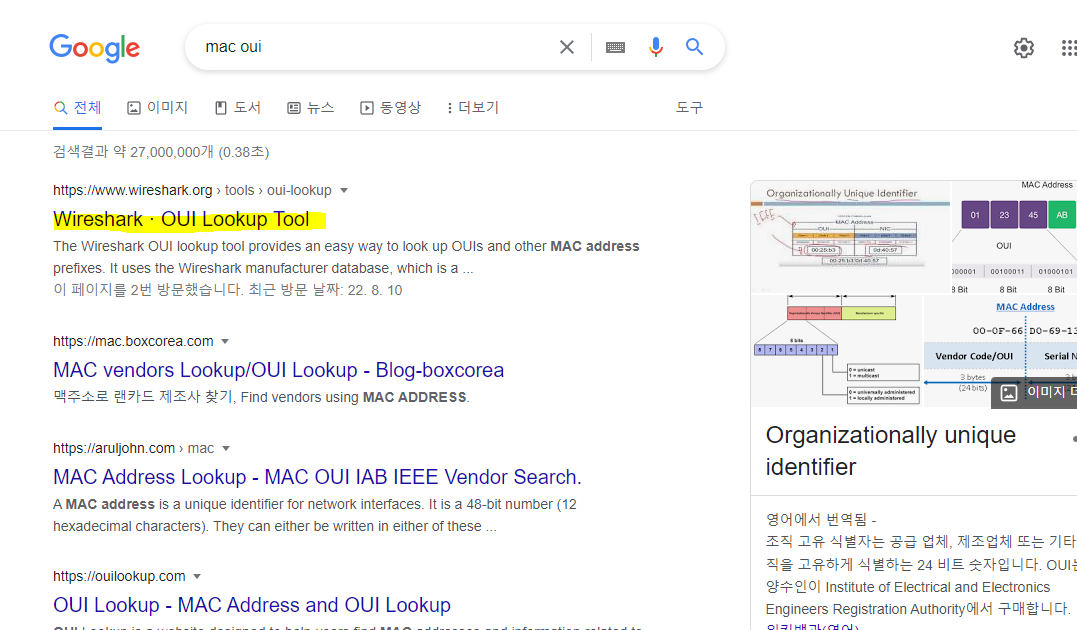The height and width of the screenshot is (630, 1077).
Task: Click the 'Organizationally unique identifier' panel title
Action: pos(891,451)
